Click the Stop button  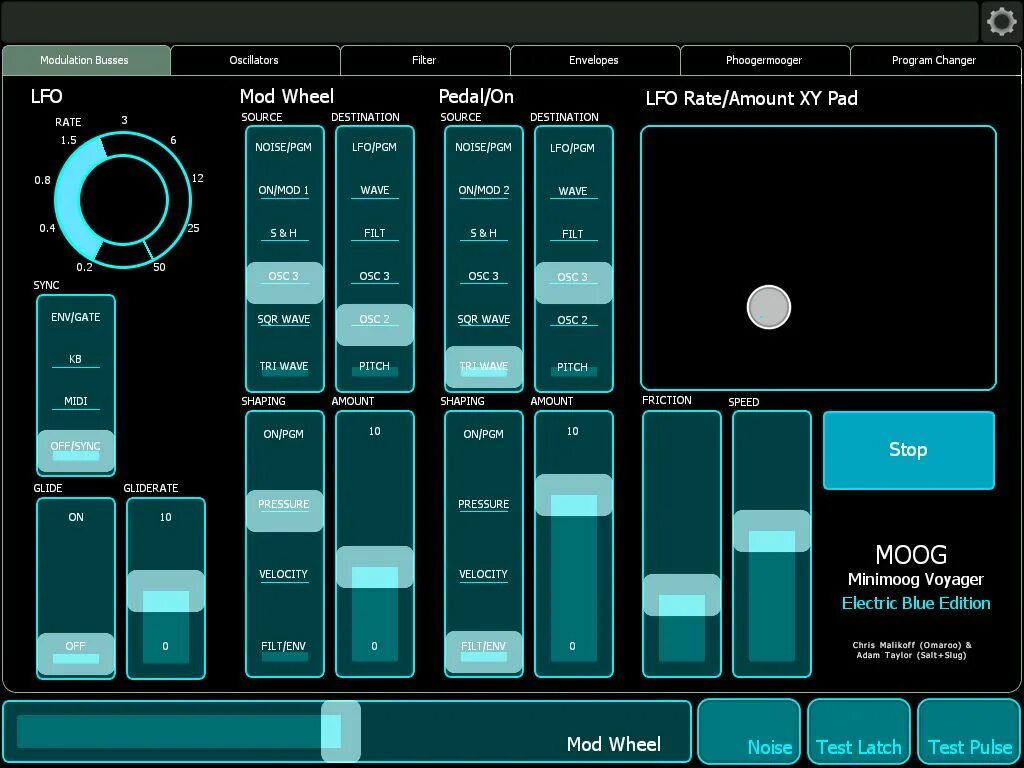coord(908,450)
